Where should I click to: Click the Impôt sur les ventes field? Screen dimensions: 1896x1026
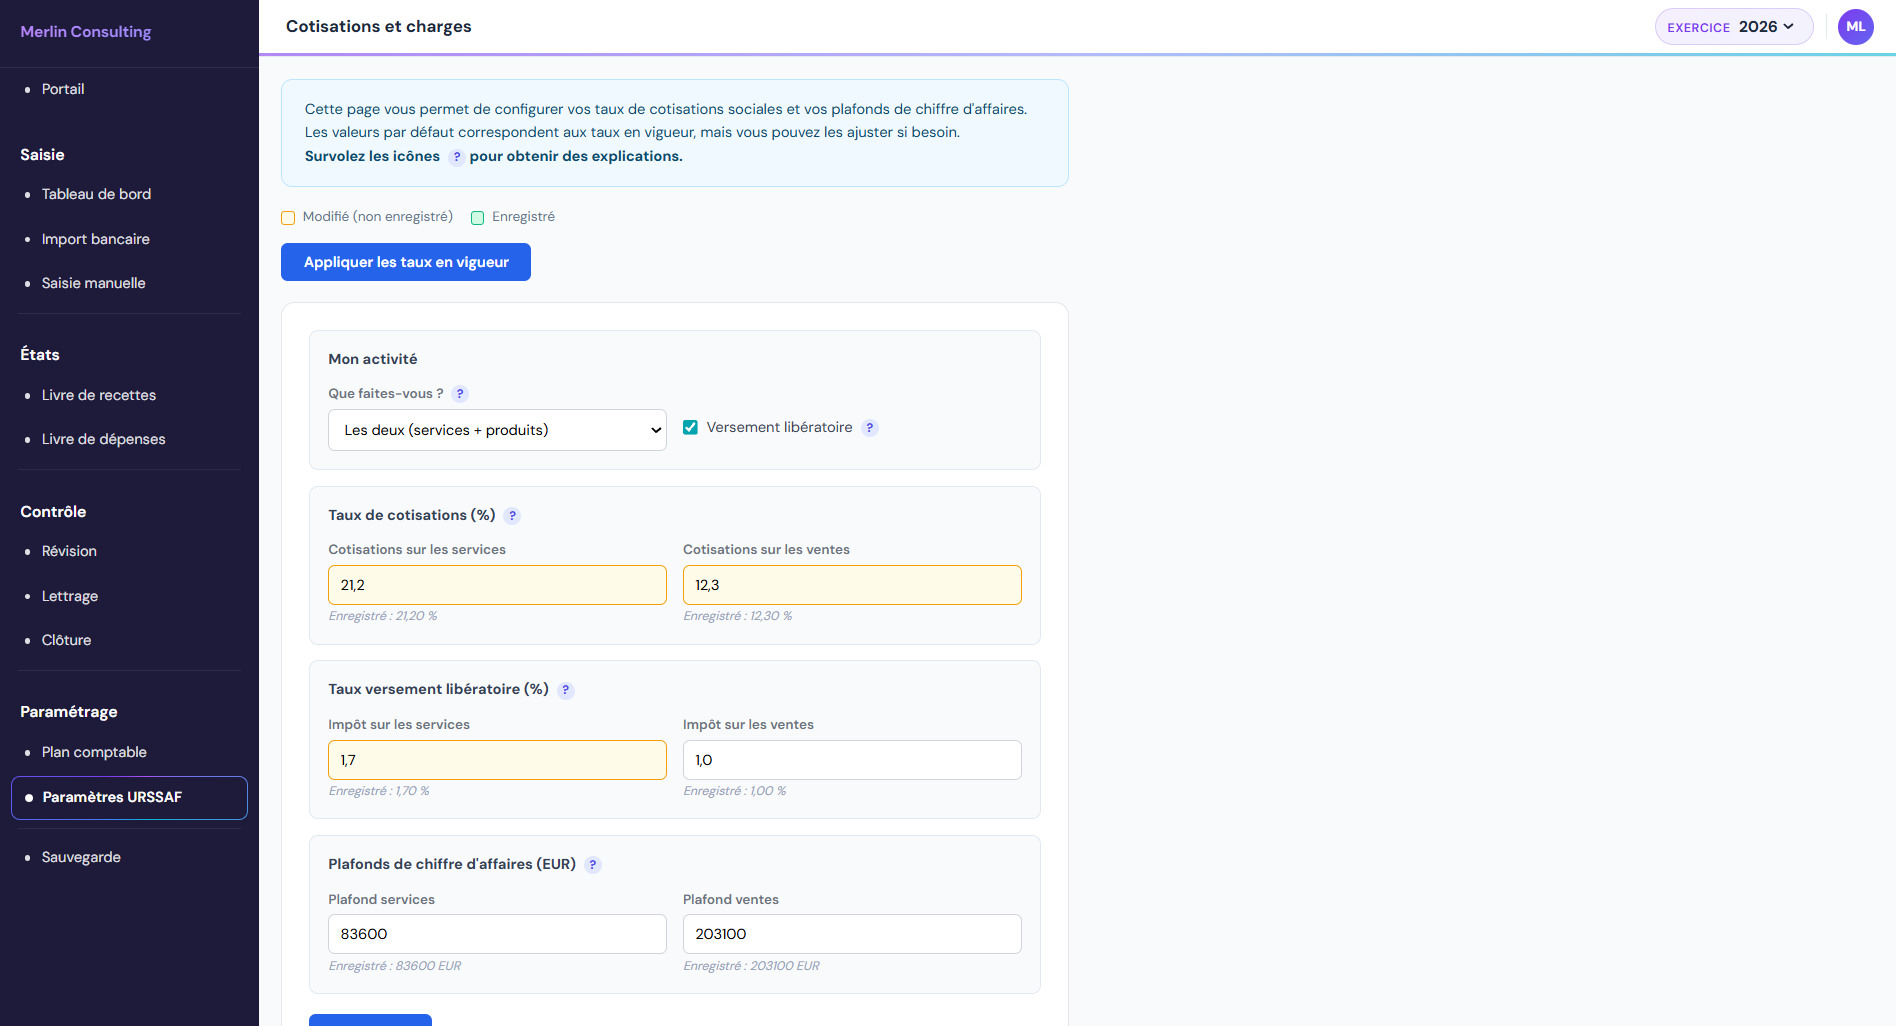[851, 760]
